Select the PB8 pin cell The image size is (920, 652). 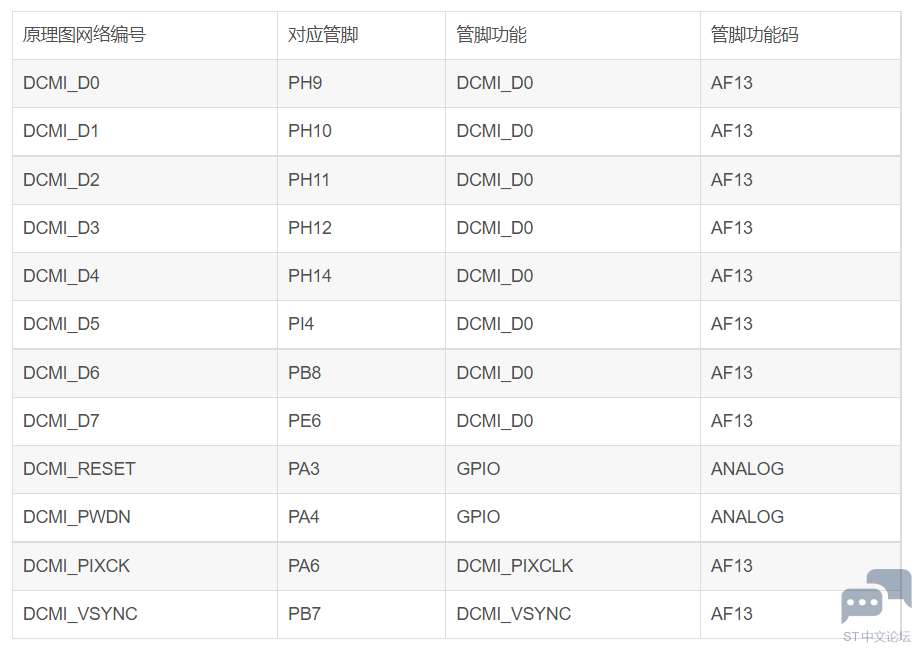361,373
